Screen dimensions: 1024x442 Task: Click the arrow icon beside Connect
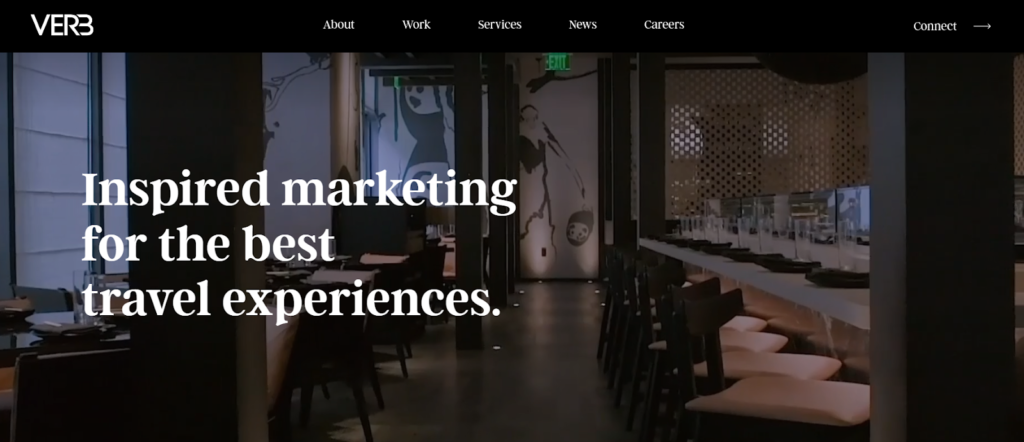(x=982, y=26)
